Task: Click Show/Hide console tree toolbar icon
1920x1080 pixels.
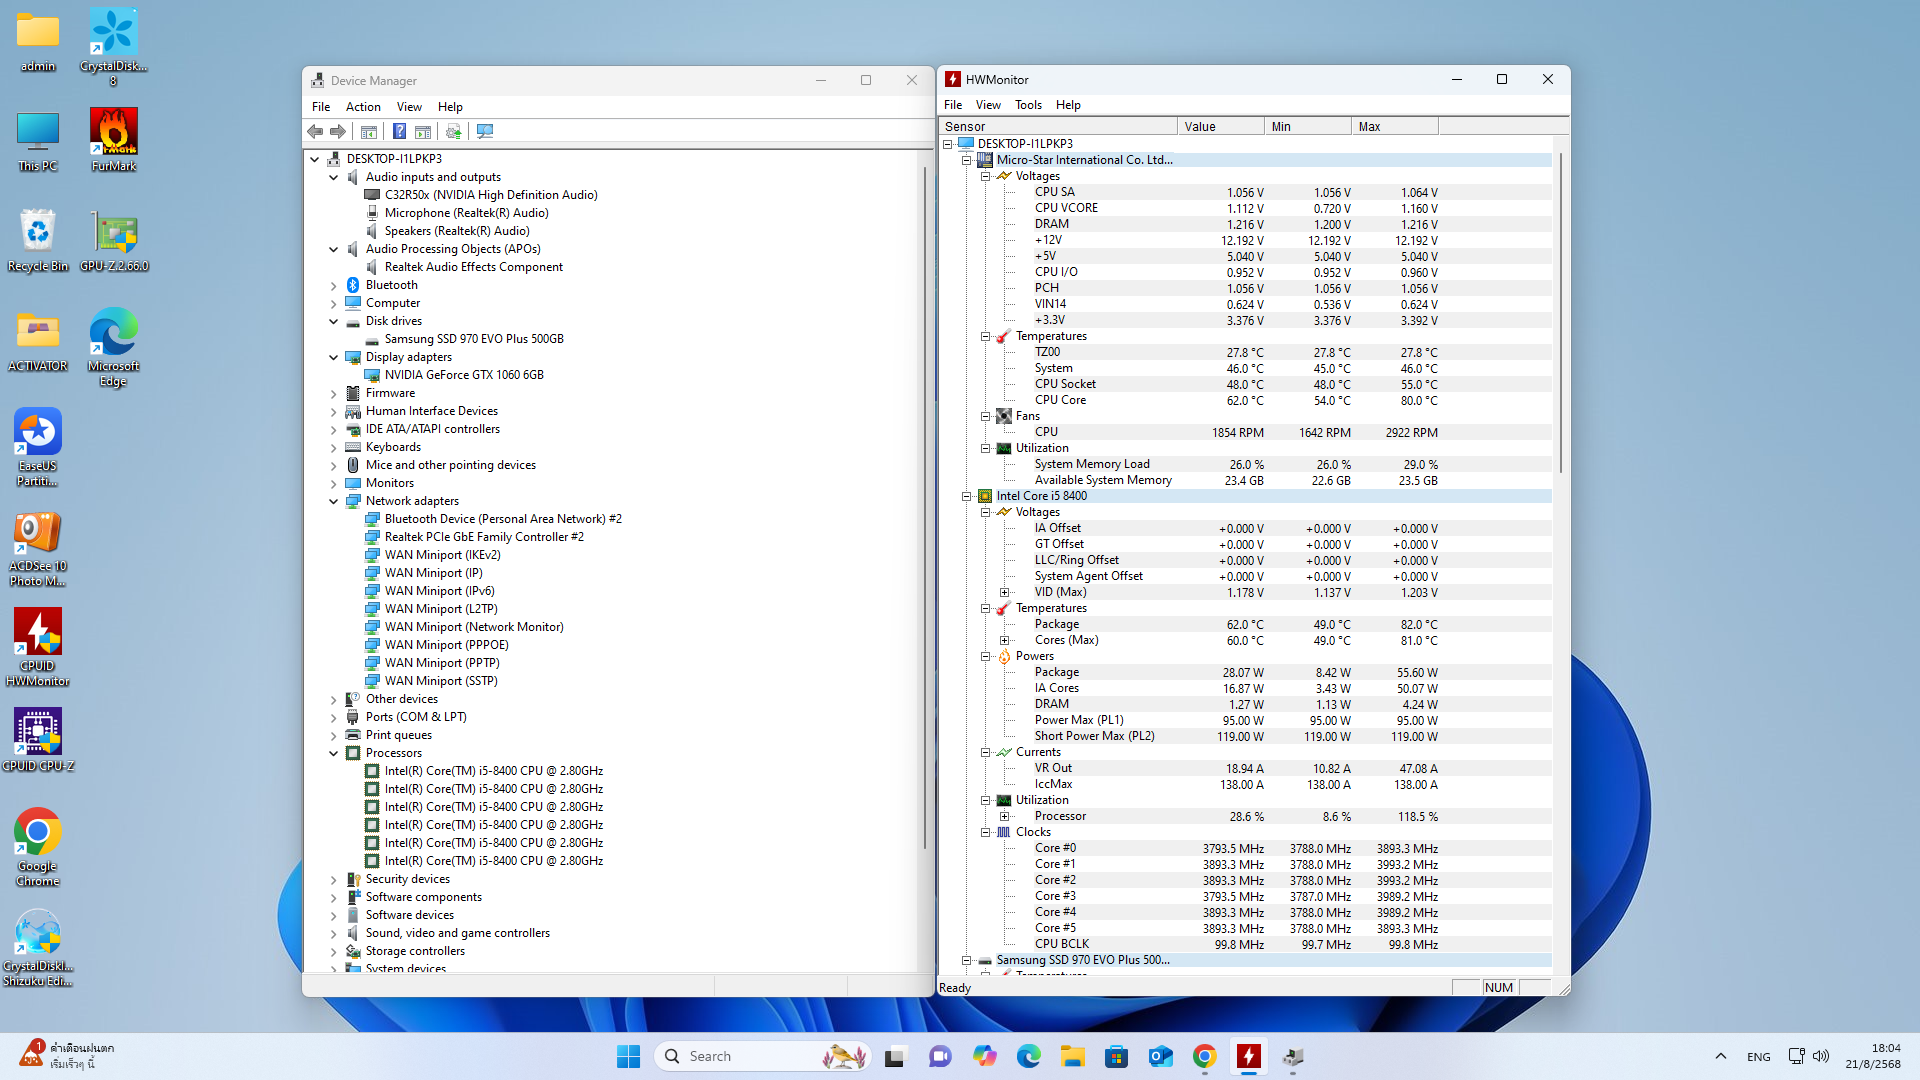Action: point(369,131)
